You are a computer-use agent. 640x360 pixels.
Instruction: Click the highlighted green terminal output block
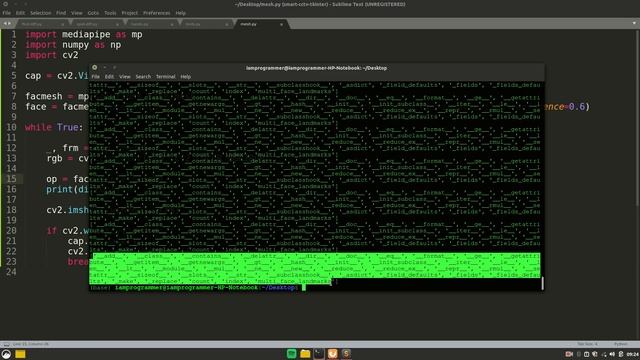click(315, 269)
